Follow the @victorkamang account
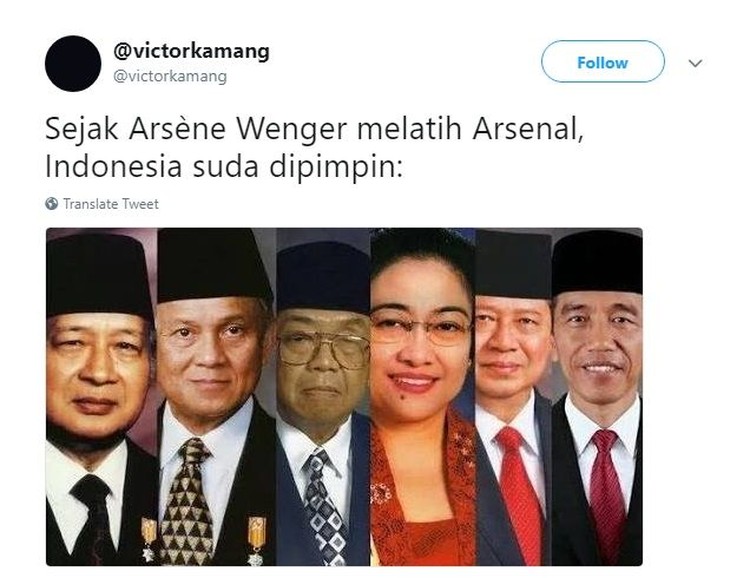The height and width of the screenshot is (578, 750). click(603, 62)
